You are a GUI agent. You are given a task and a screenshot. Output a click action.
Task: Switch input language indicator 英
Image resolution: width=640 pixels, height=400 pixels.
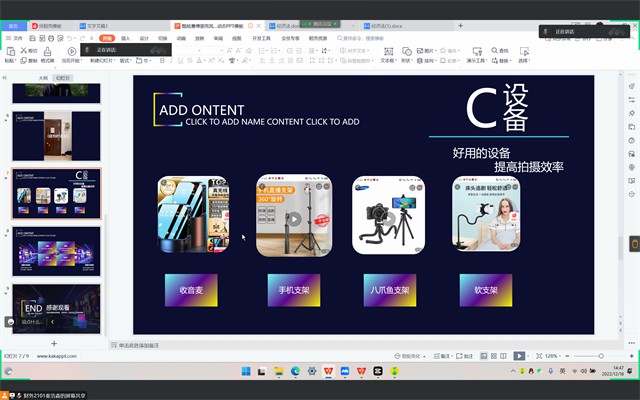click(562, 371)
